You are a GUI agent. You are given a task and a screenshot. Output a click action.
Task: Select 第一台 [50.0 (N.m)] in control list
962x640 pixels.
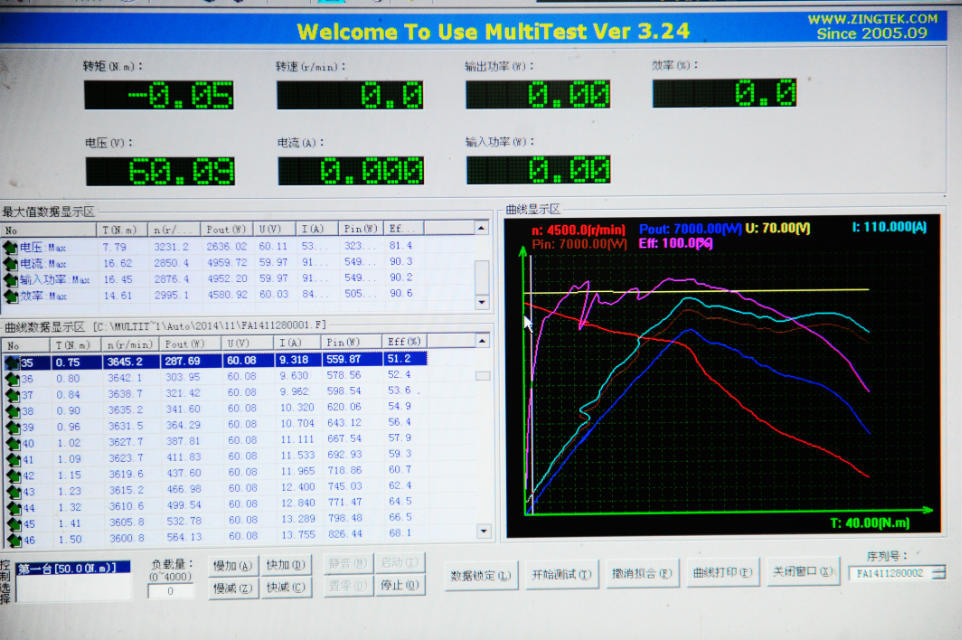tap(73, 568)
